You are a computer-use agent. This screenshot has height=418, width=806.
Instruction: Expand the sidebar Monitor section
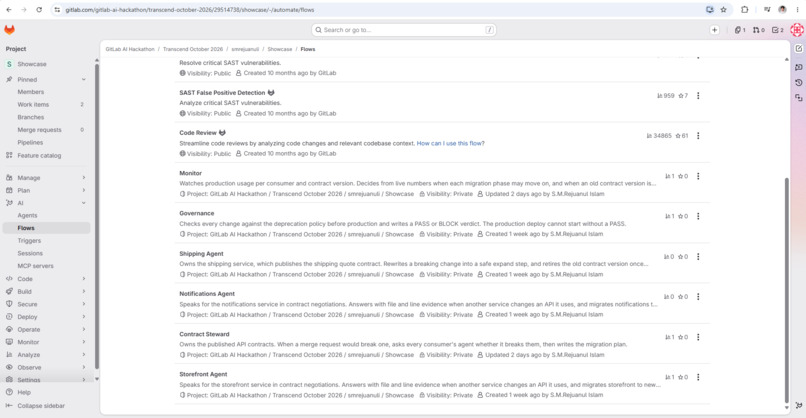84,342
